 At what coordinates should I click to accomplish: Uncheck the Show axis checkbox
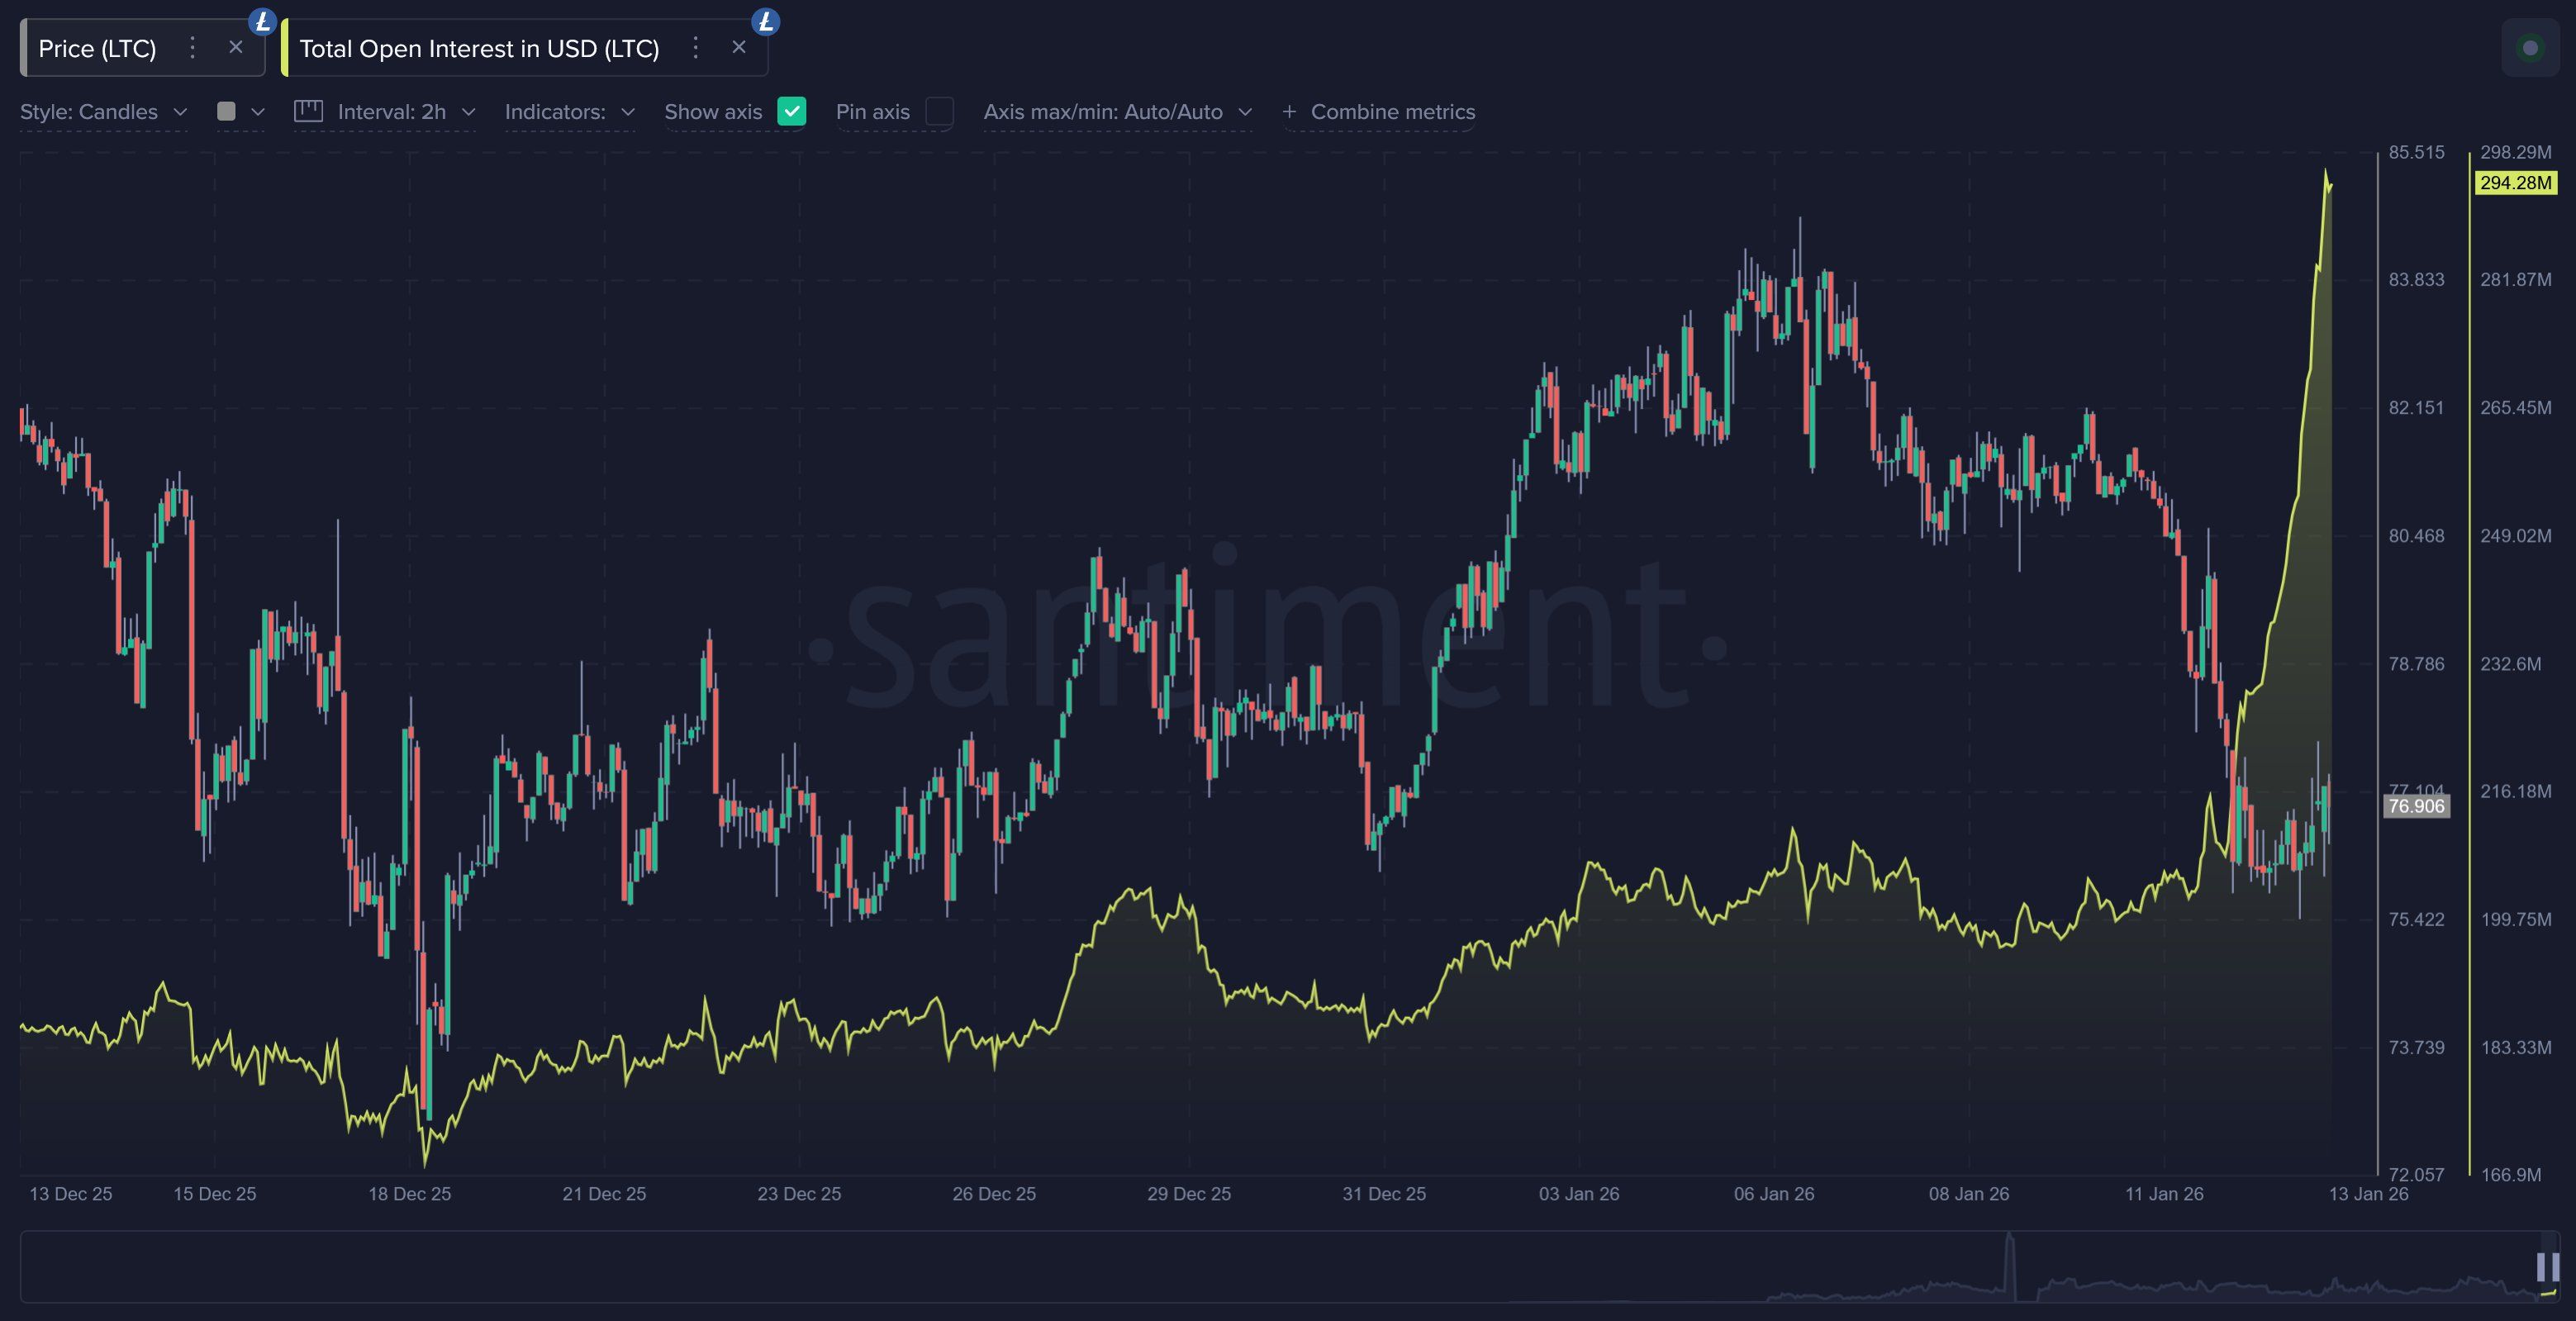pyautogui.click(x=791, y=111)
